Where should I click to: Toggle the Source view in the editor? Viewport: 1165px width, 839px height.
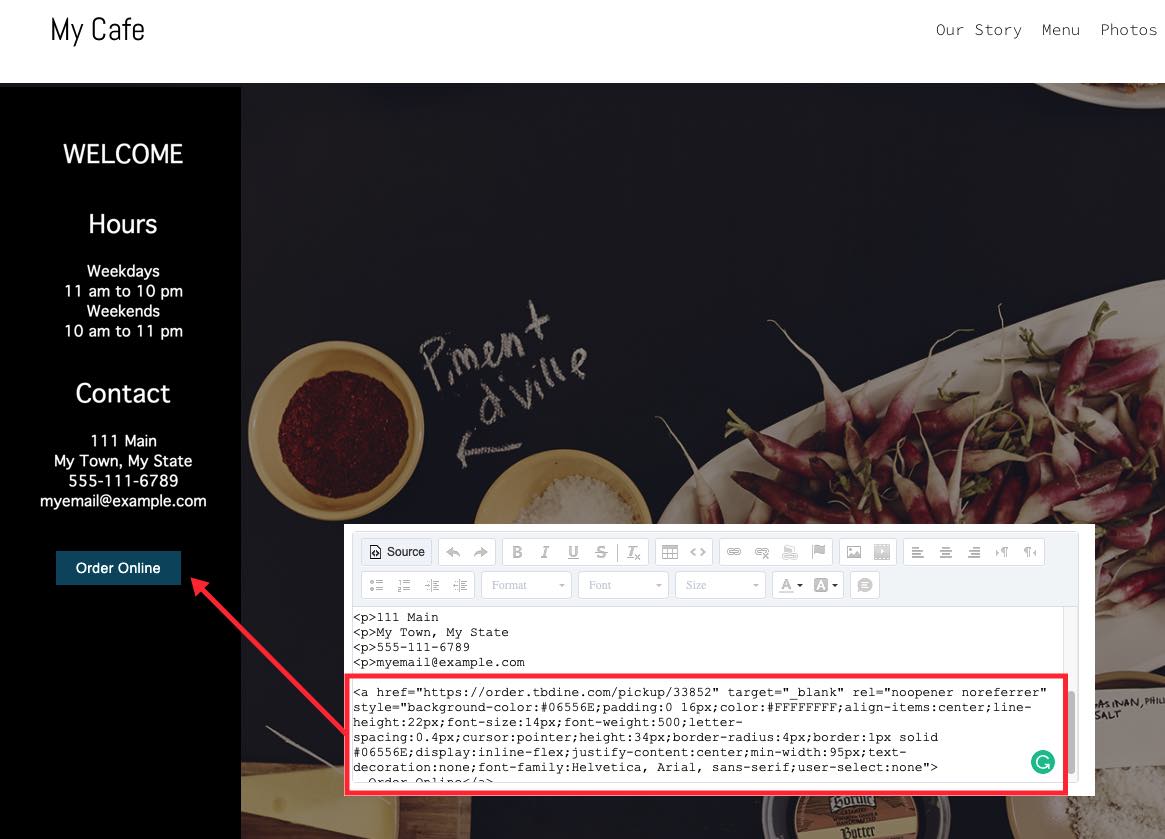396,551
